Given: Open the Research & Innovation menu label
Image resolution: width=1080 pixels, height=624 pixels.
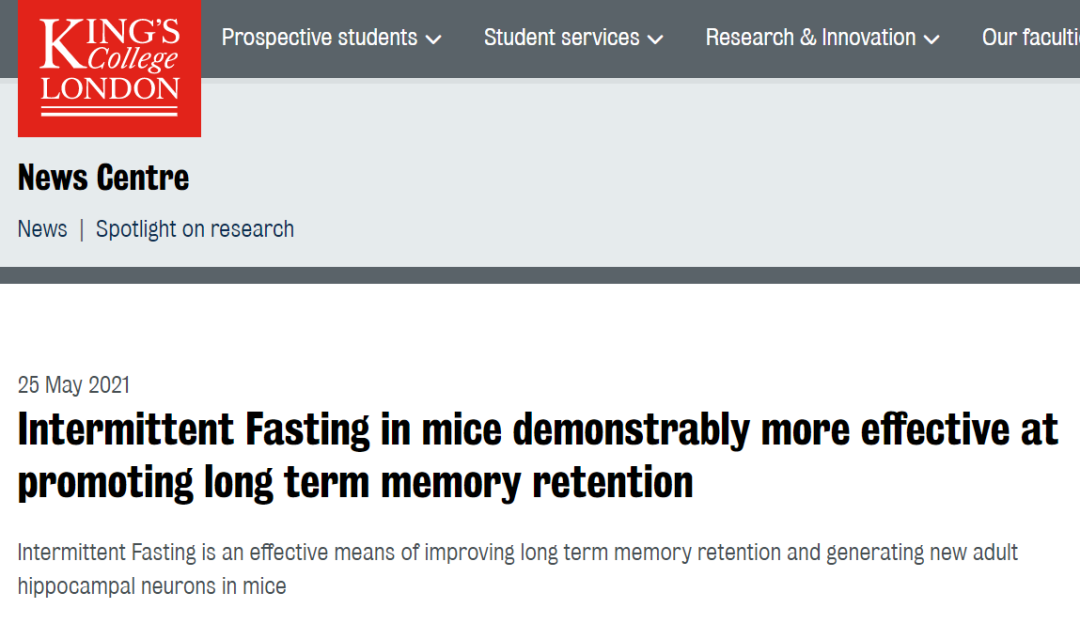Looking at the screenshot, I should [x=811, y=37].
